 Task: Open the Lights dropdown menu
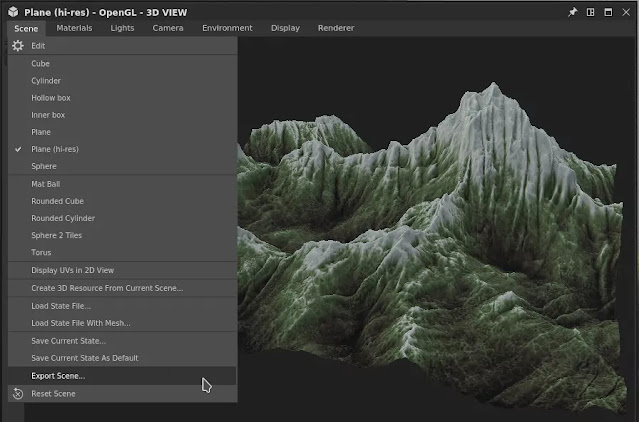tap(122, 28)
